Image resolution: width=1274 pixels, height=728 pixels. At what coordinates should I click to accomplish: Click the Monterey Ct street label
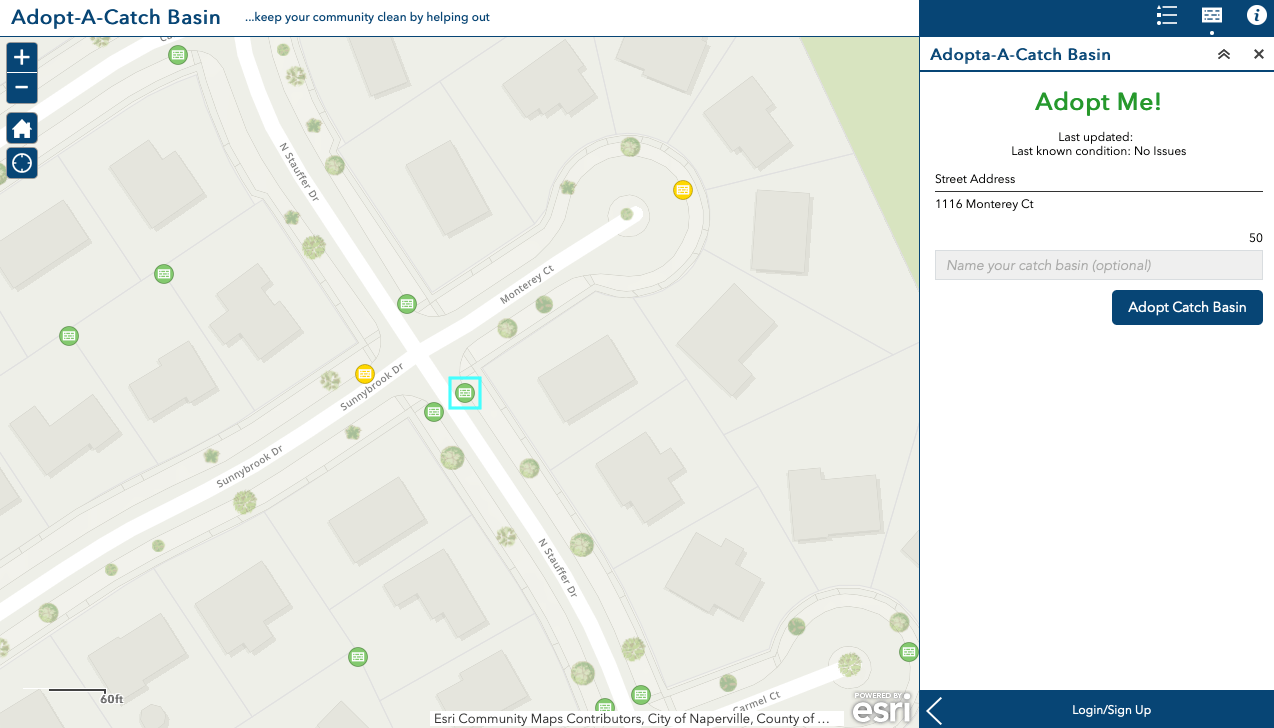527,285
